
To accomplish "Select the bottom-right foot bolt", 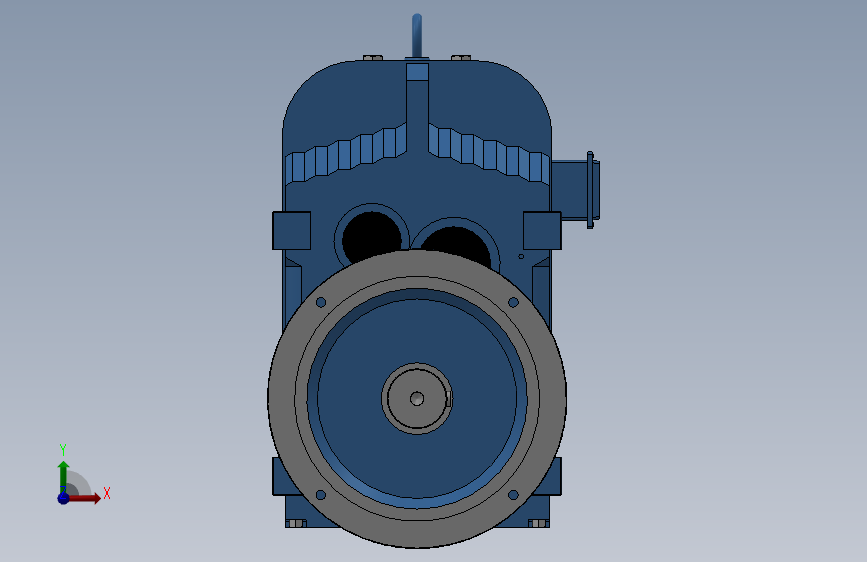I will (539, 523).
